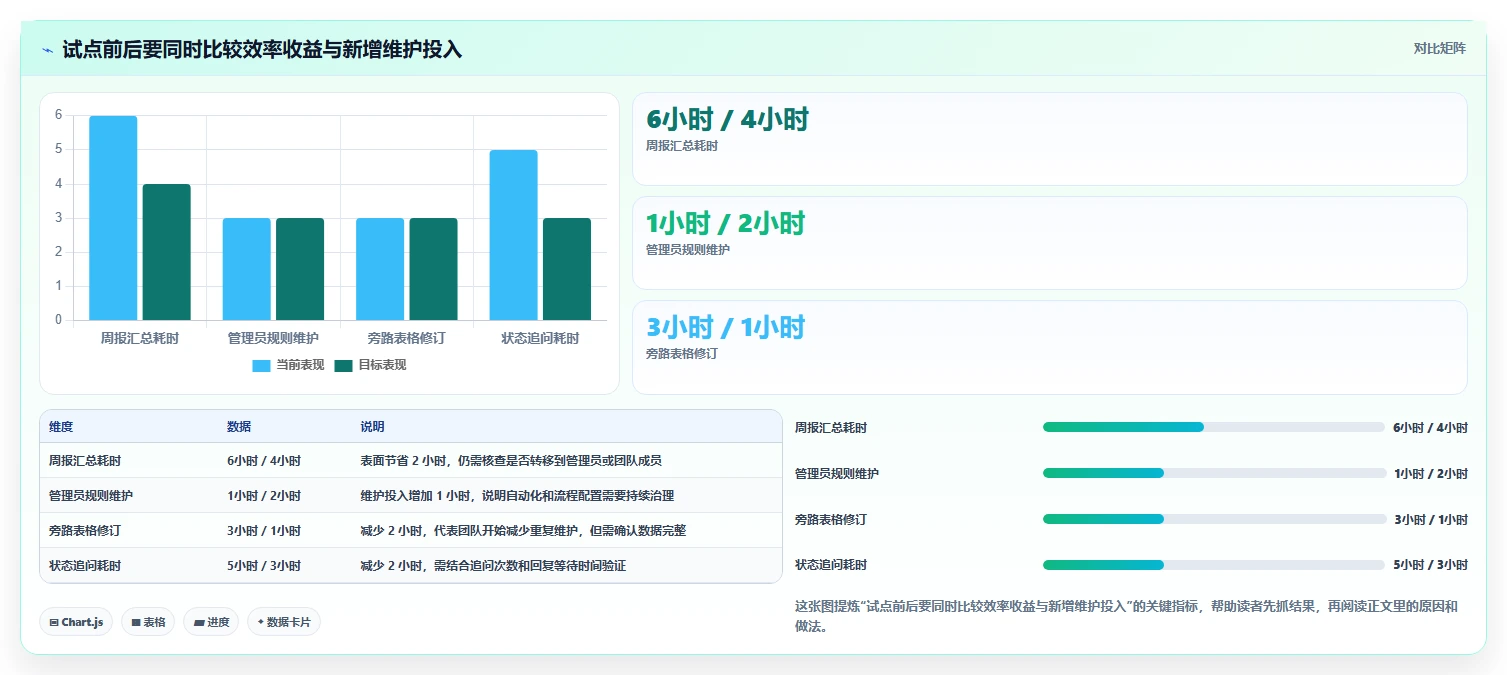
Task: Click the blue 当前表现 bar for 周报汇总耗时
Action: coord(113,218)
